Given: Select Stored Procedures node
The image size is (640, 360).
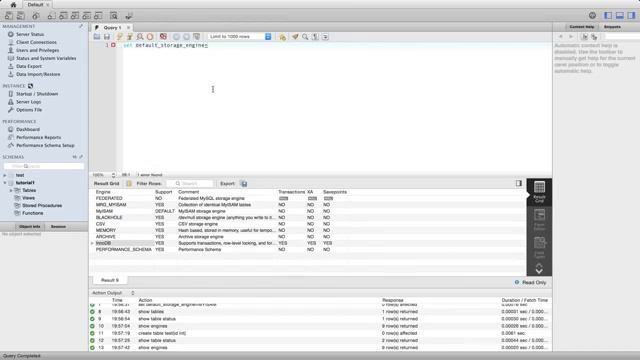Looking at the screenshot, I should click(42, 206).
